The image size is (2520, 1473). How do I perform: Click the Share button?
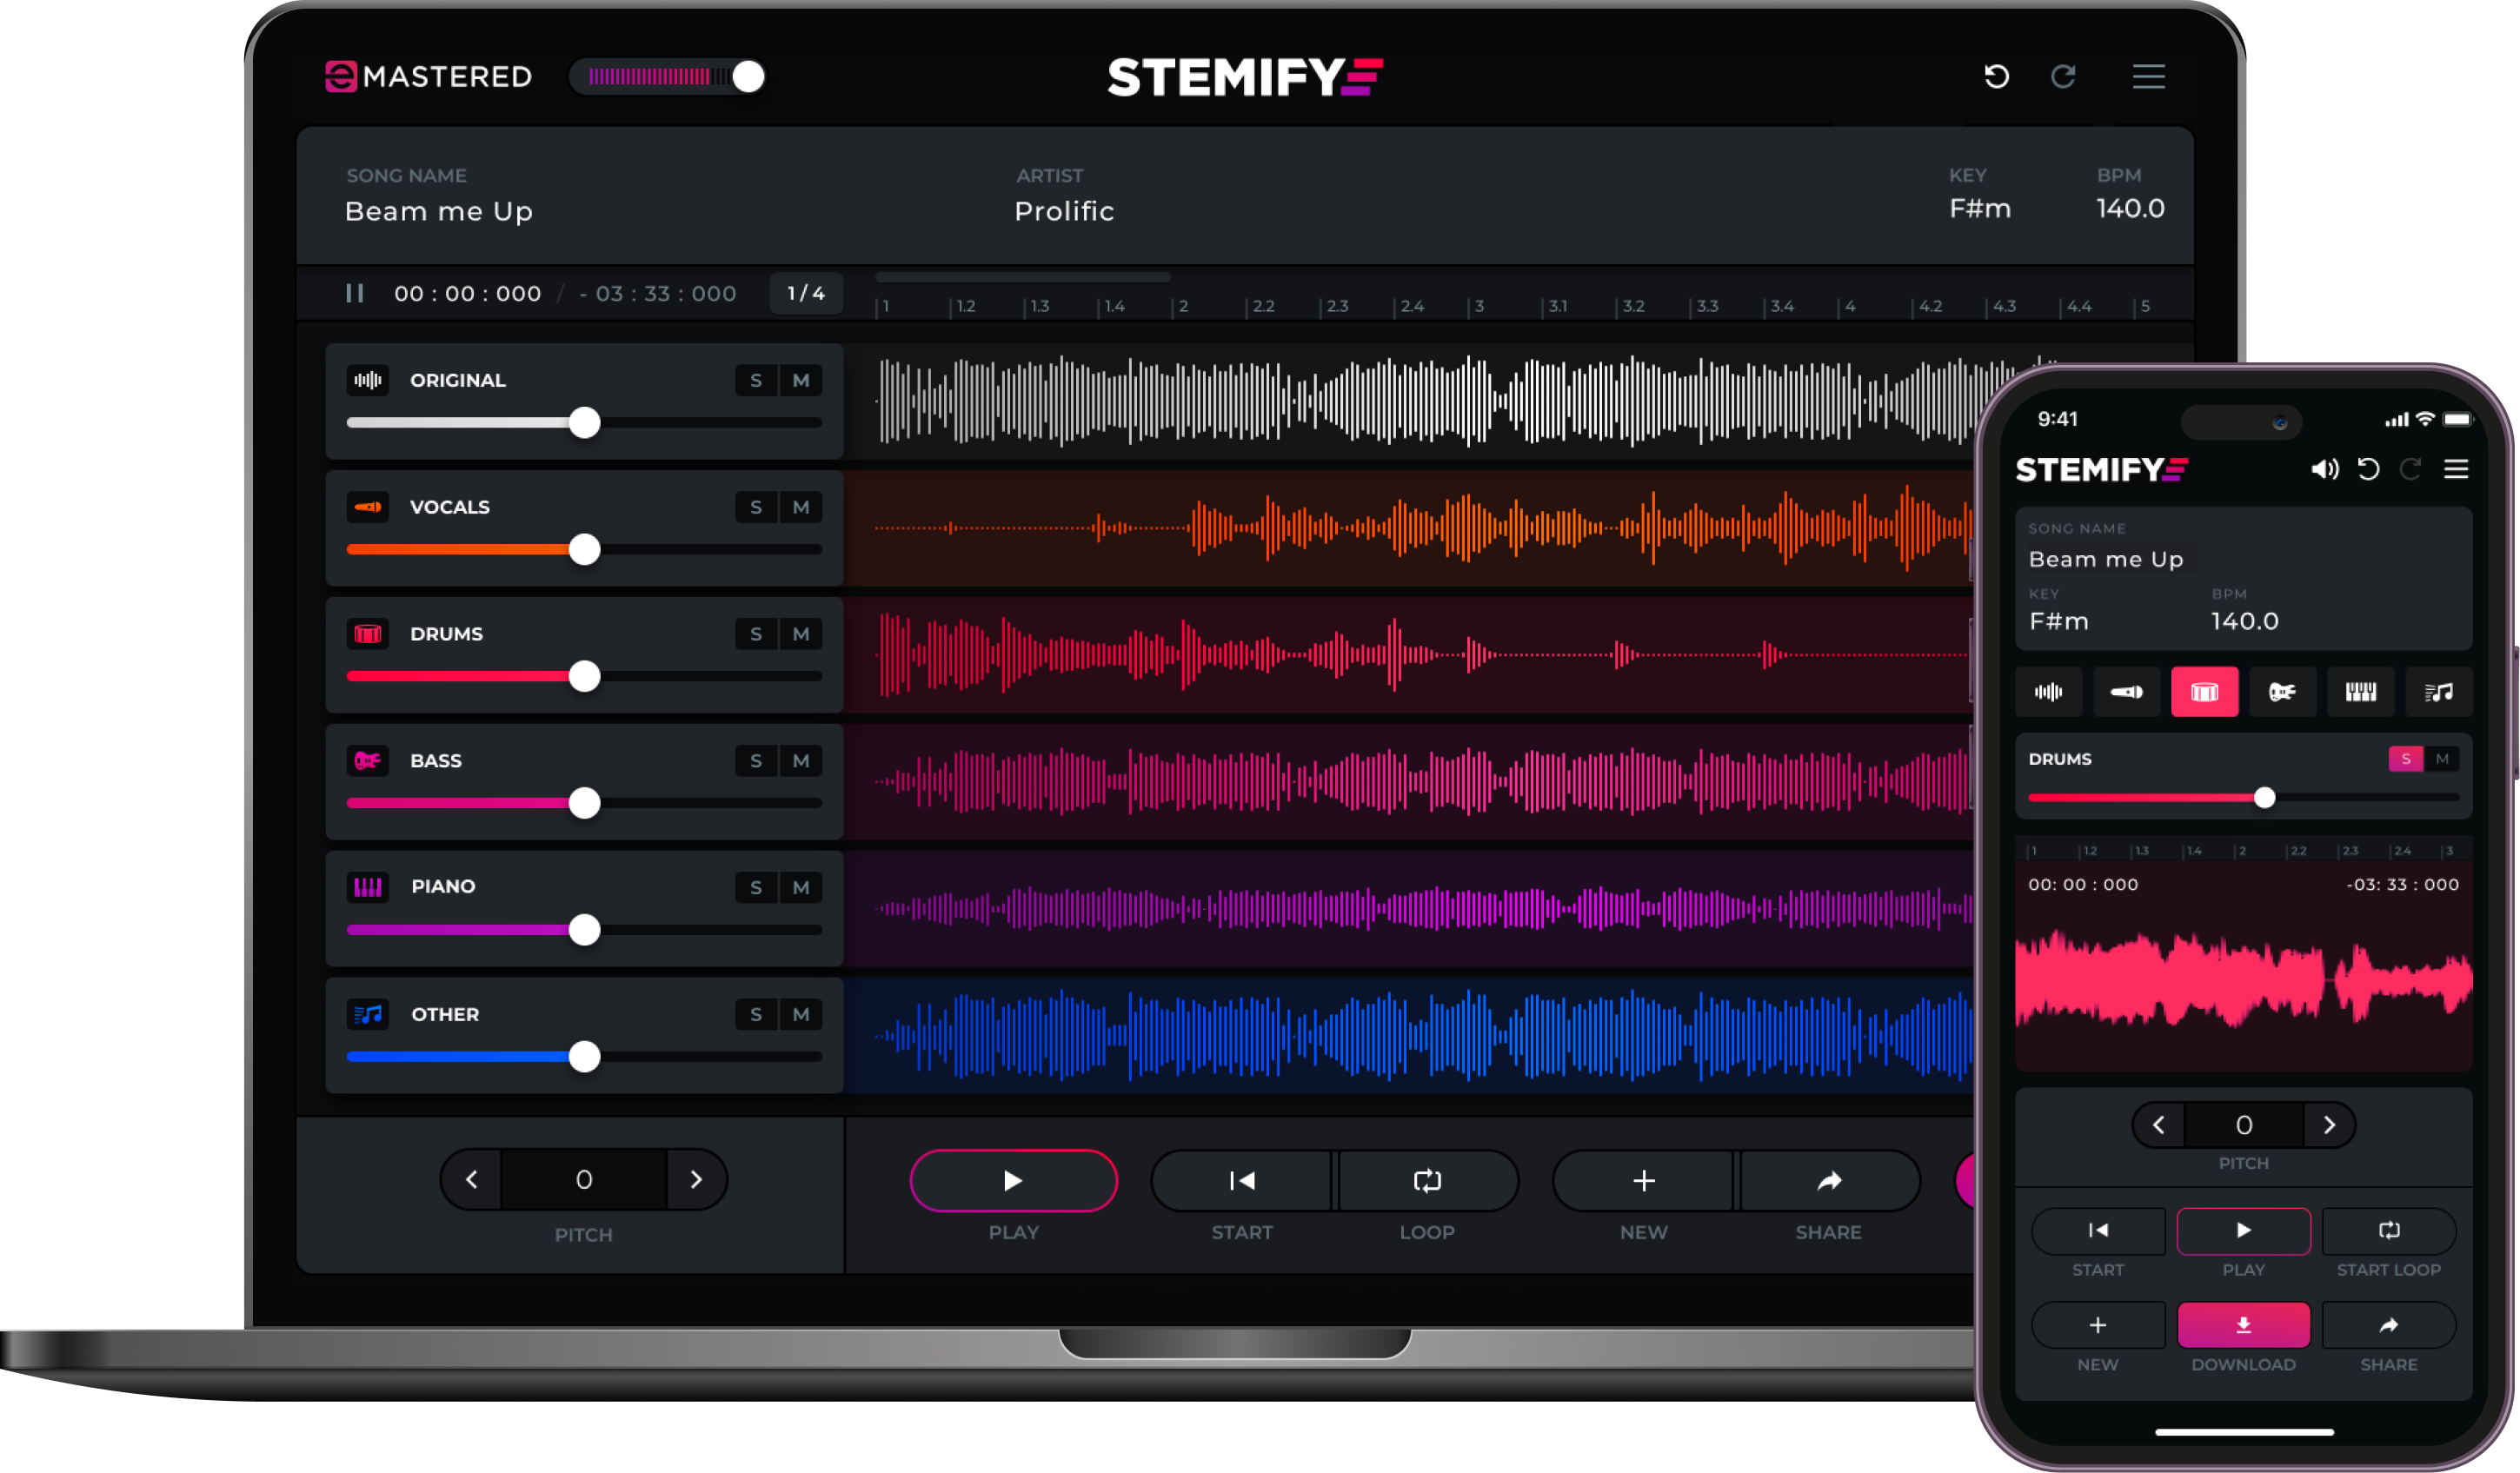[1829, 1181]
